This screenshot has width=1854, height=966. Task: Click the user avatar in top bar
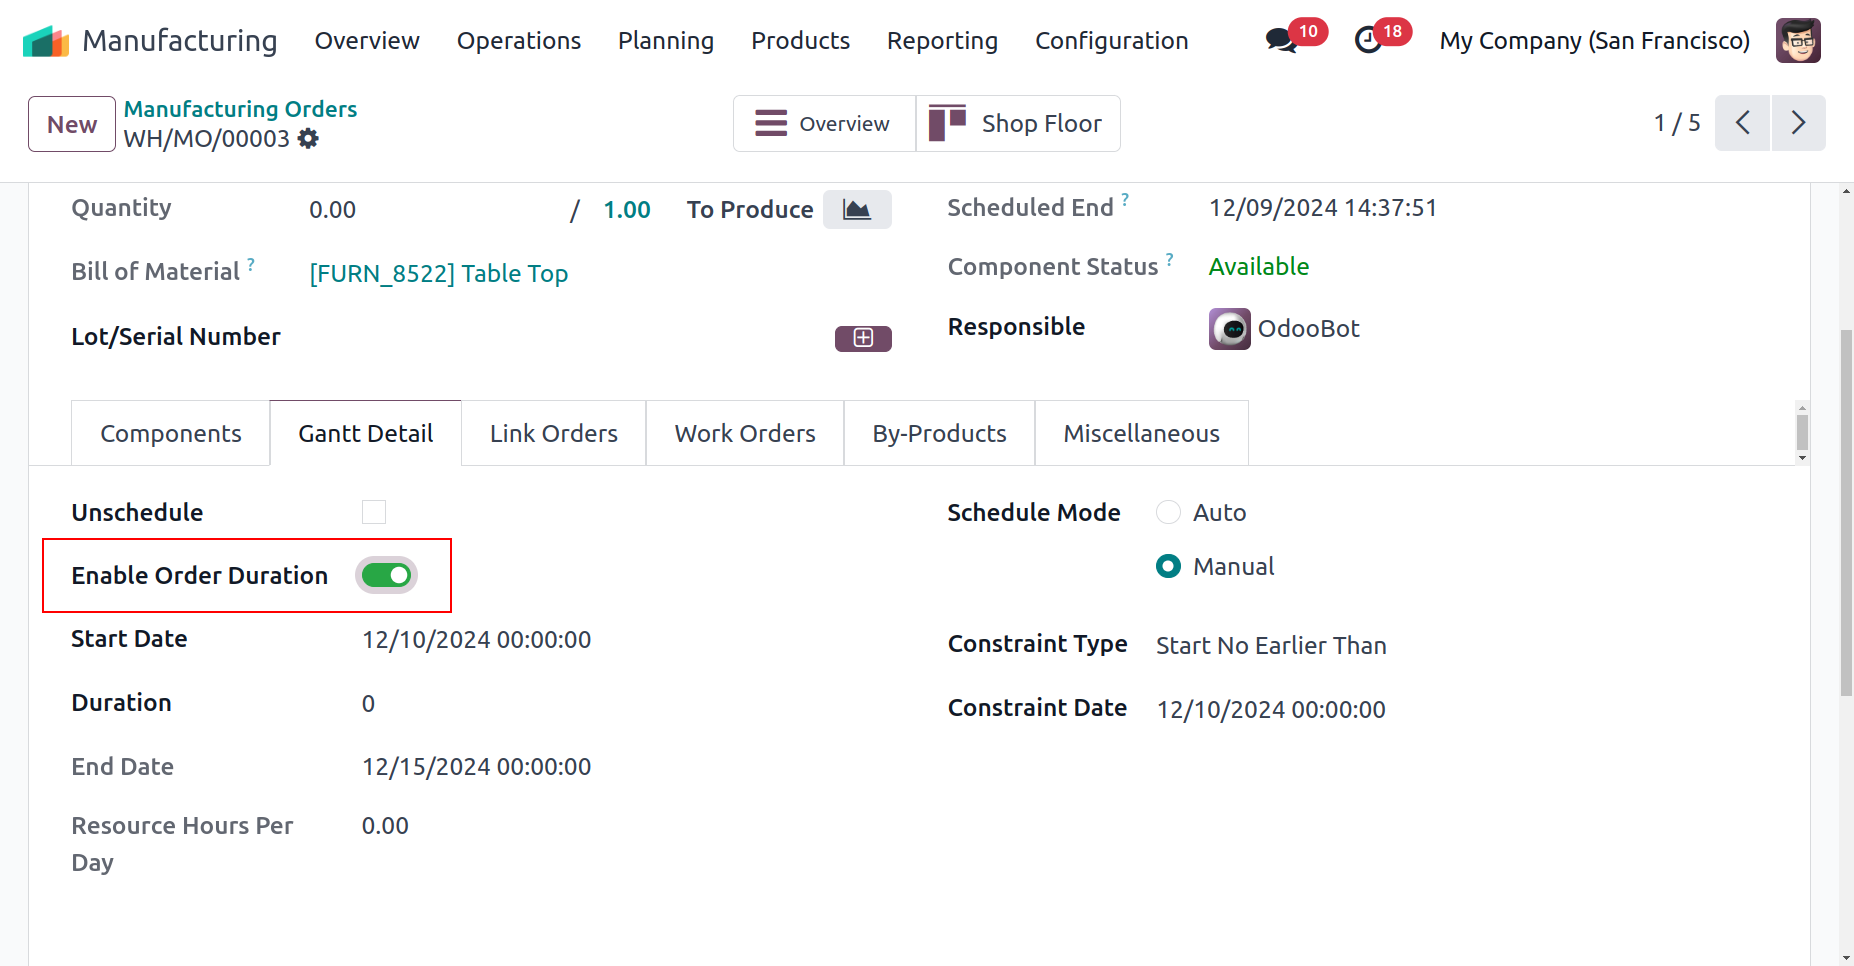1797,41
